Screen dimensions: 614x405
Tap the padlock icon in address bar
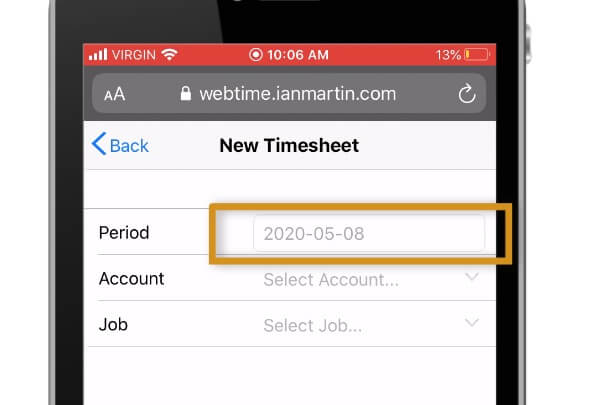(x=184, y=94)
